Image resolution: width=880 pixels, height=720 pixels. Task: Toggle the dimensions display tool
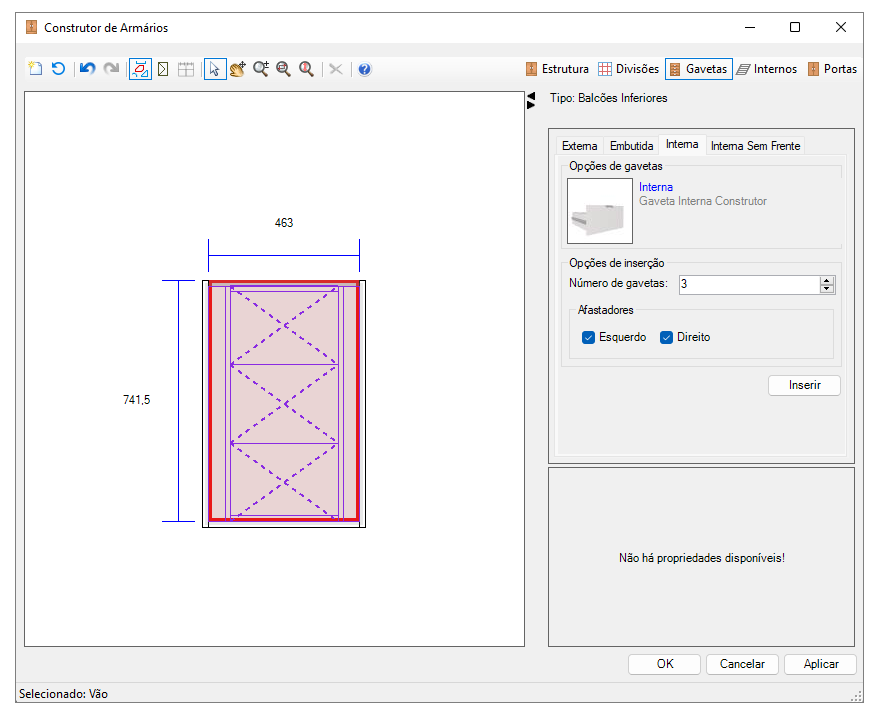[x=140, y=69]
